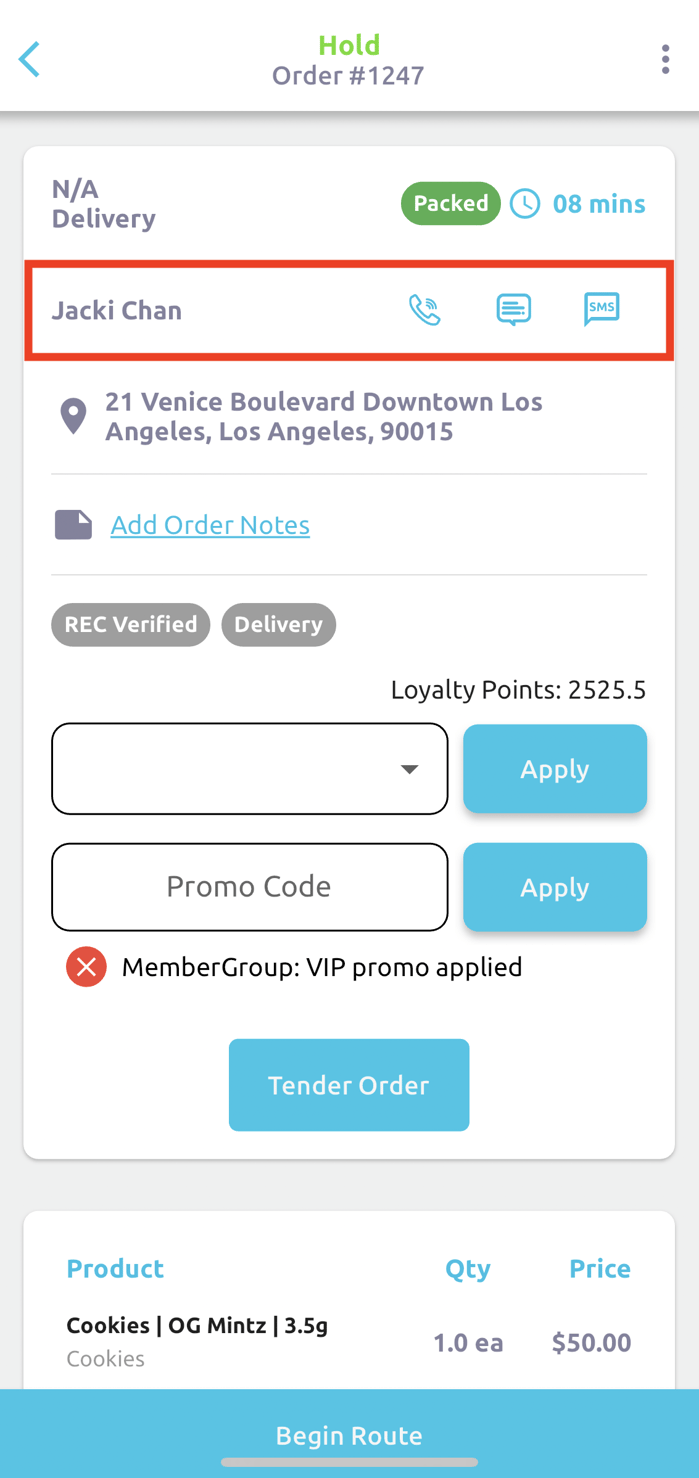Viewport: 699px width, 1478px height.
Task: Select the Delivery tag
Action: (279, 624)
